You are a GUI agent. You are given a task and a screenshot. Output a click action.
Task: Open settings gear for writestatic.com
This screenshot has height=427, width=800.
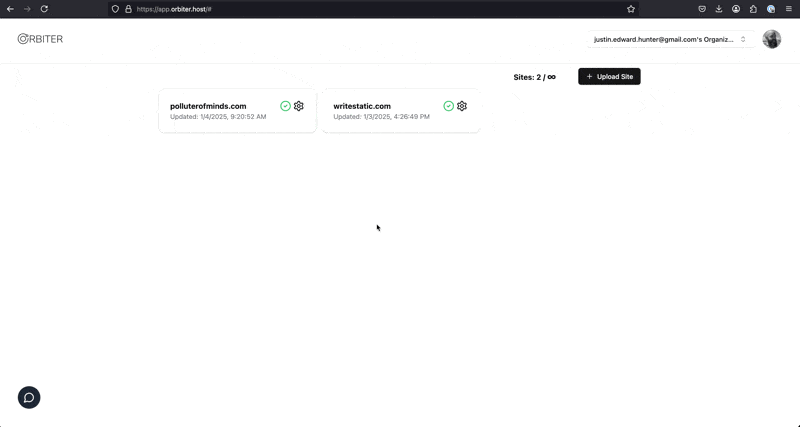coord(462,106)
